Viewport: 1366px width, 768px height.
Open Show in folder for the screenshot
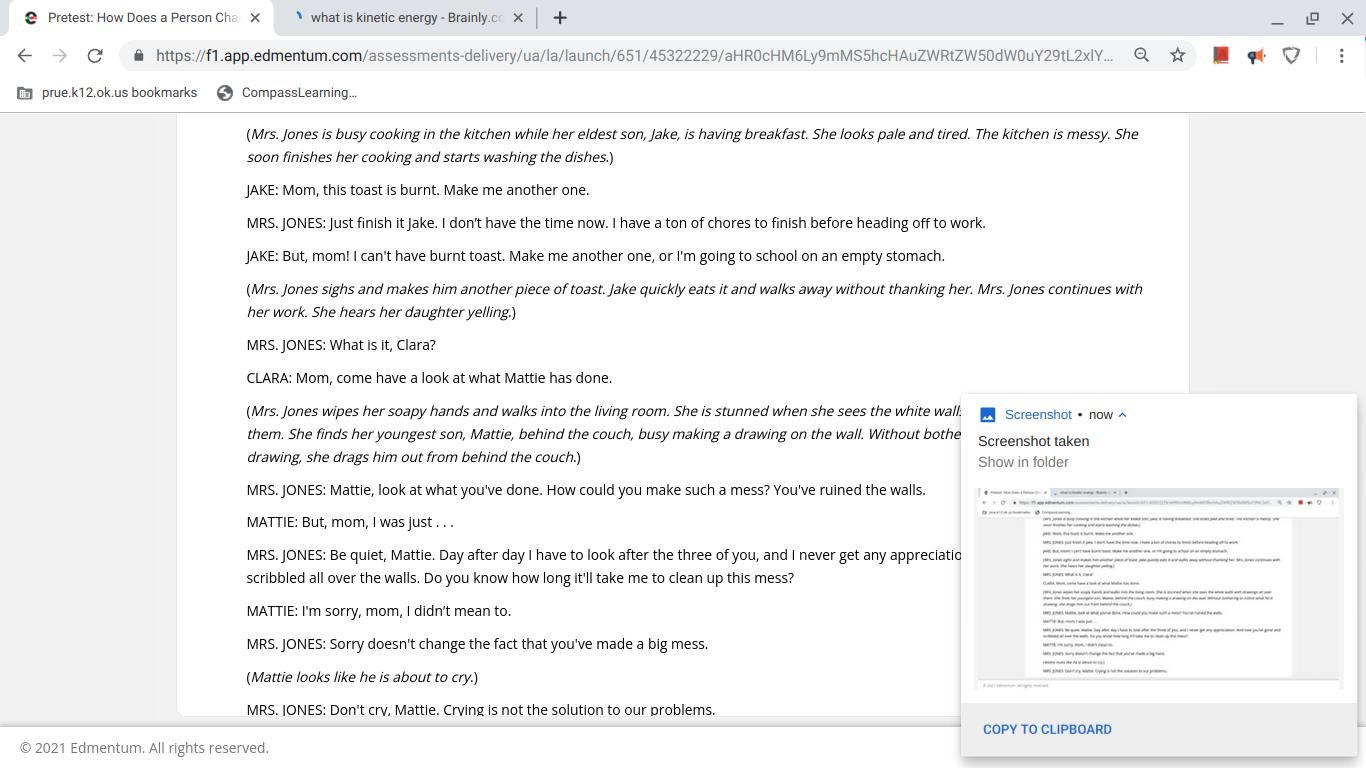(1023, 462)
